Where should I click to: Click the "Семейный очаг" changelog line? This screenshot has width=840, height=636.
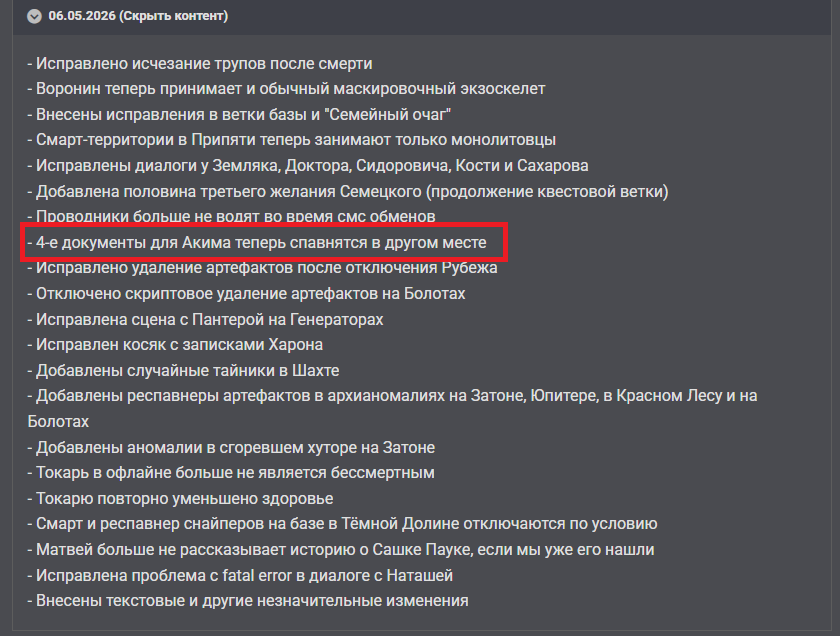coord(239,115)
